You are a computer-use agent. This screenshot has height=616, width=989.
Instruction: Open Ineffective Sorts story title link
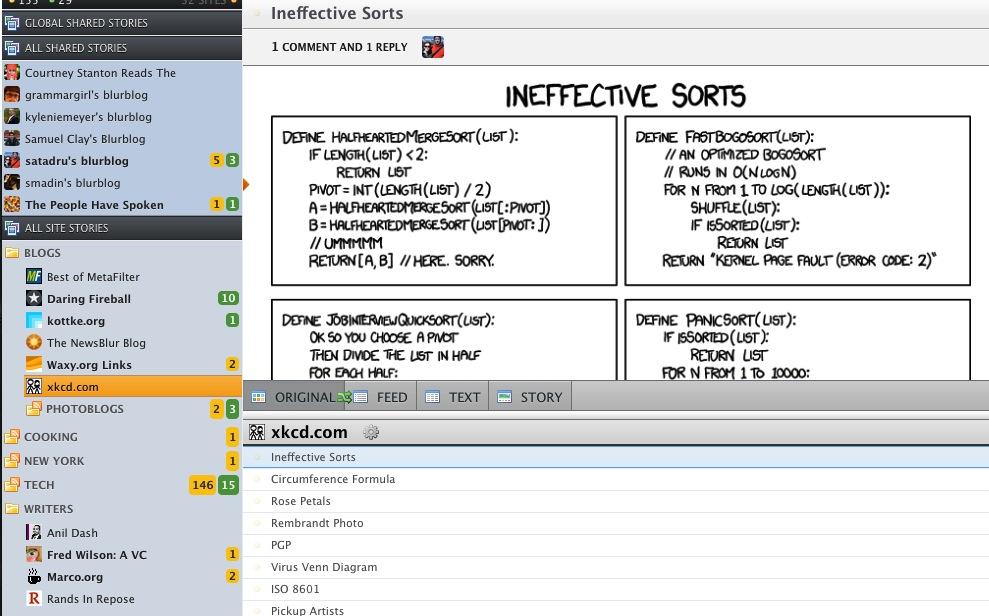[337, 13]
